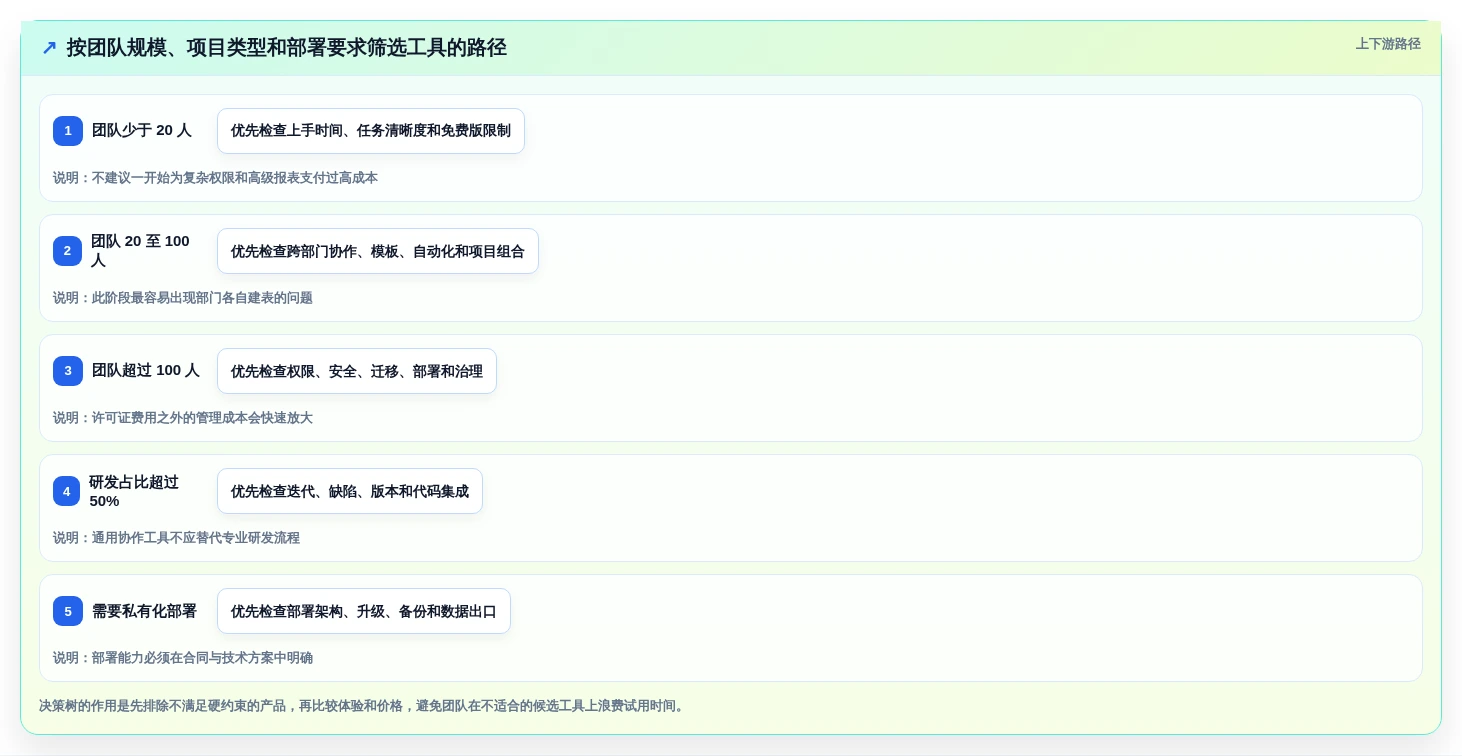
Task: Select step number badge 3
Action: click(68, 371)
